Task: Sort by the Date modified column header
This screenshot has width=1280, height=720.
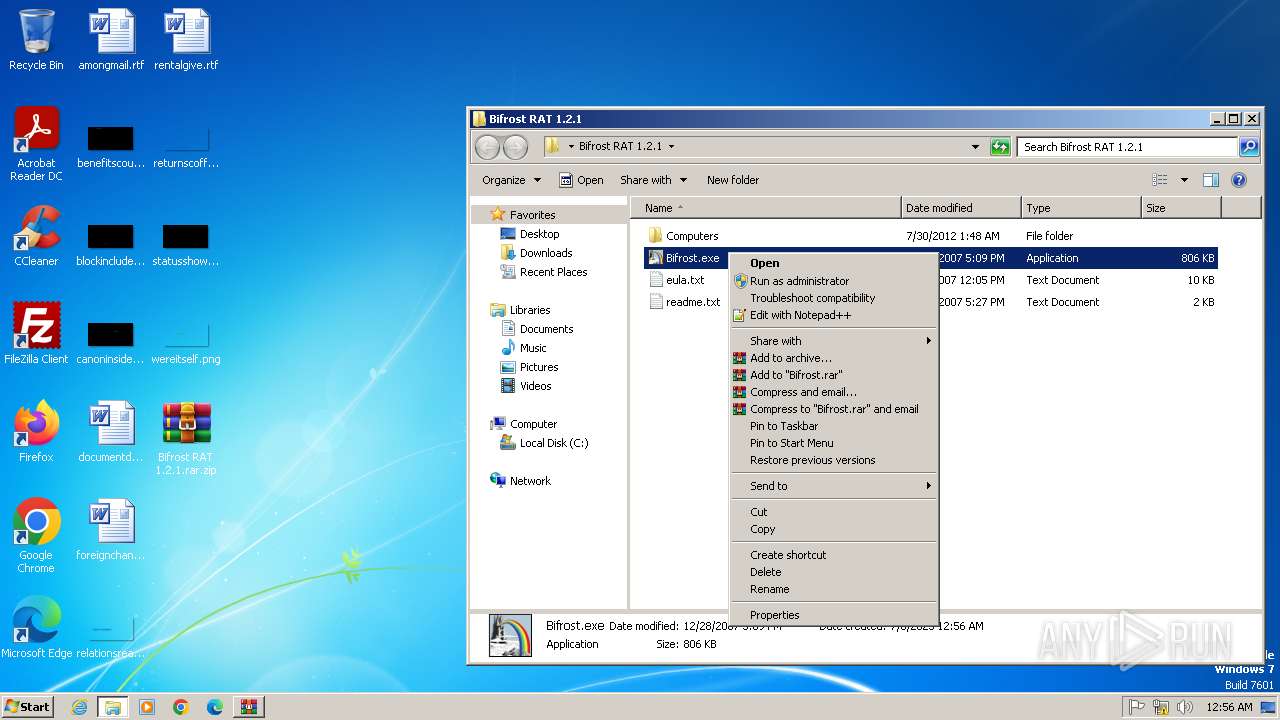Action: [x=961, y=208]
